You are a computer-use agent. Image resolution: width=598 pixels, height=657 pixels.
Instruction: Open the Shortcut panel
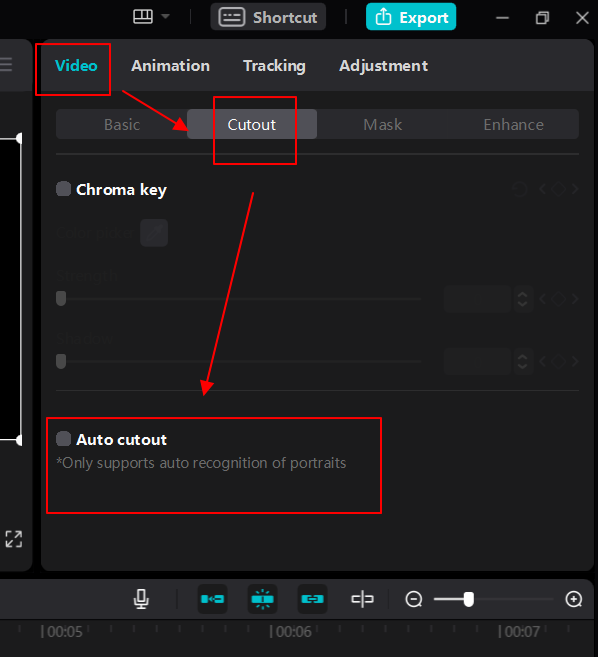point(268,17)
